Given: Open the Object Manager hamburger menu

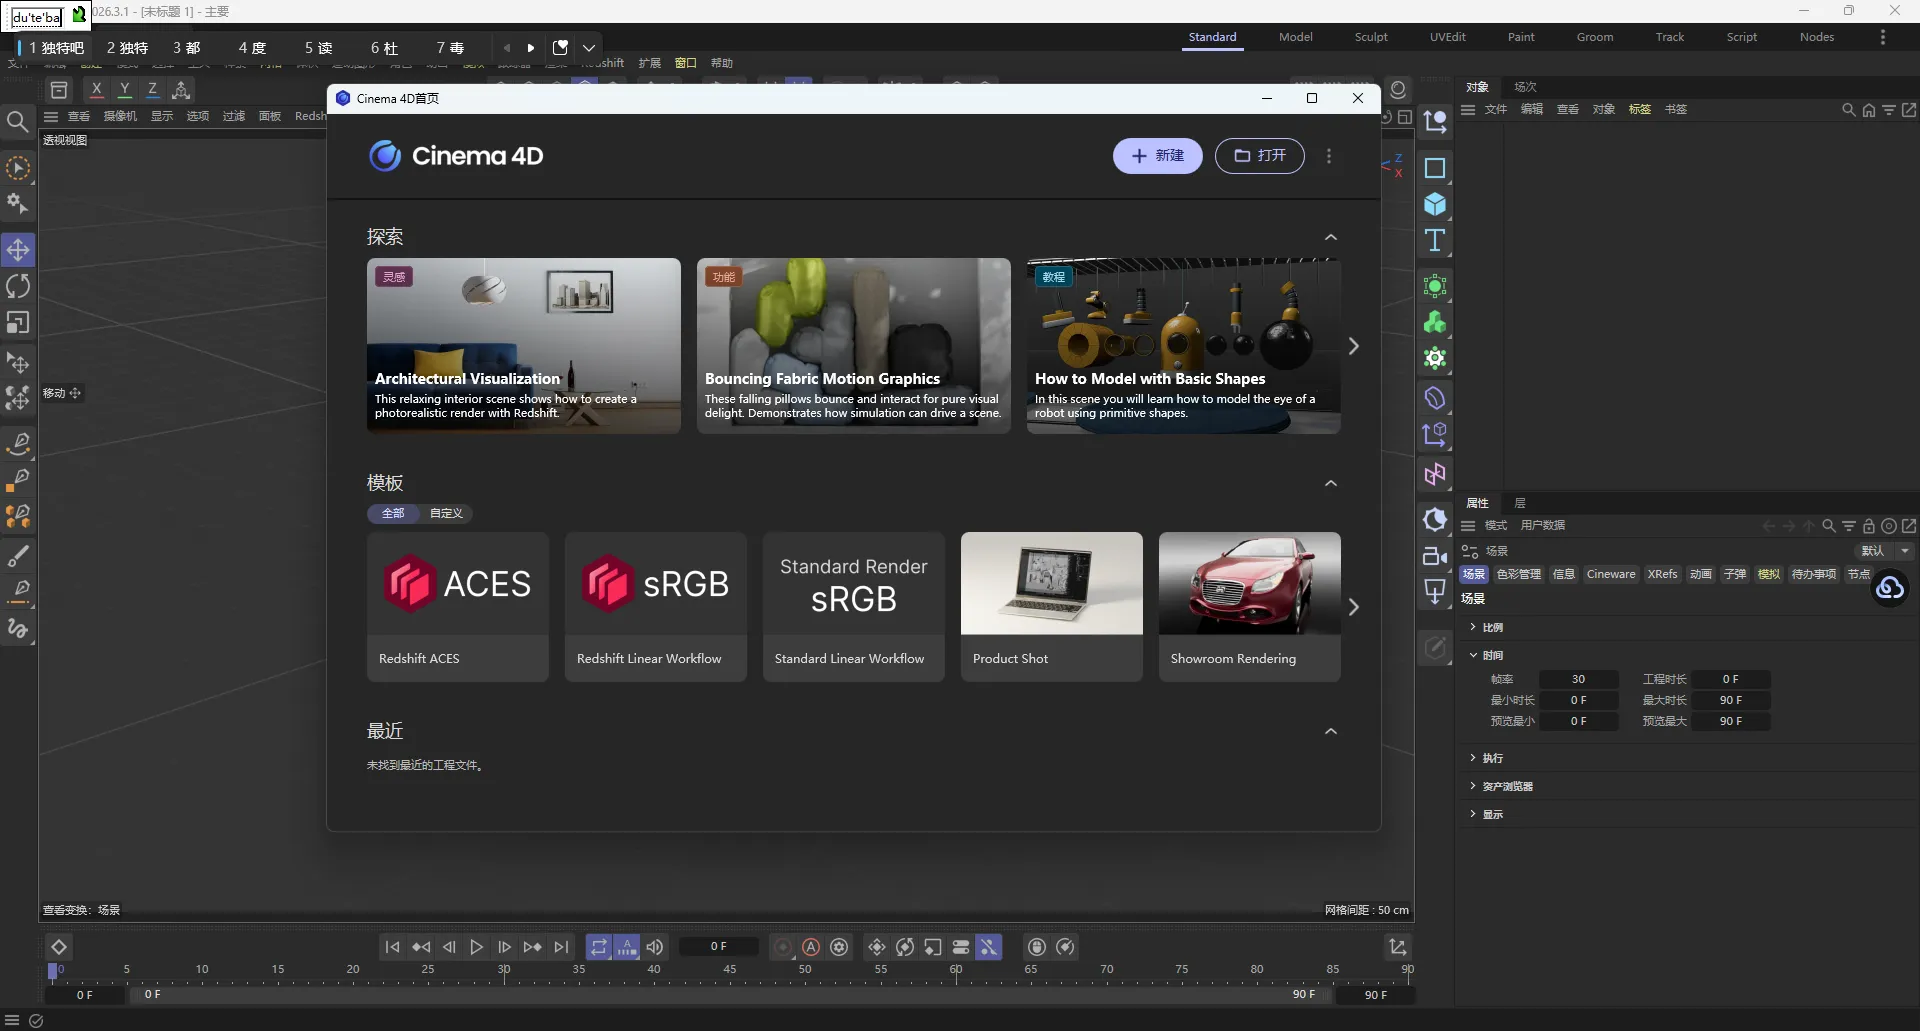Looking at the screenshot, I should pyautogui.click(x=1468, y=110).
